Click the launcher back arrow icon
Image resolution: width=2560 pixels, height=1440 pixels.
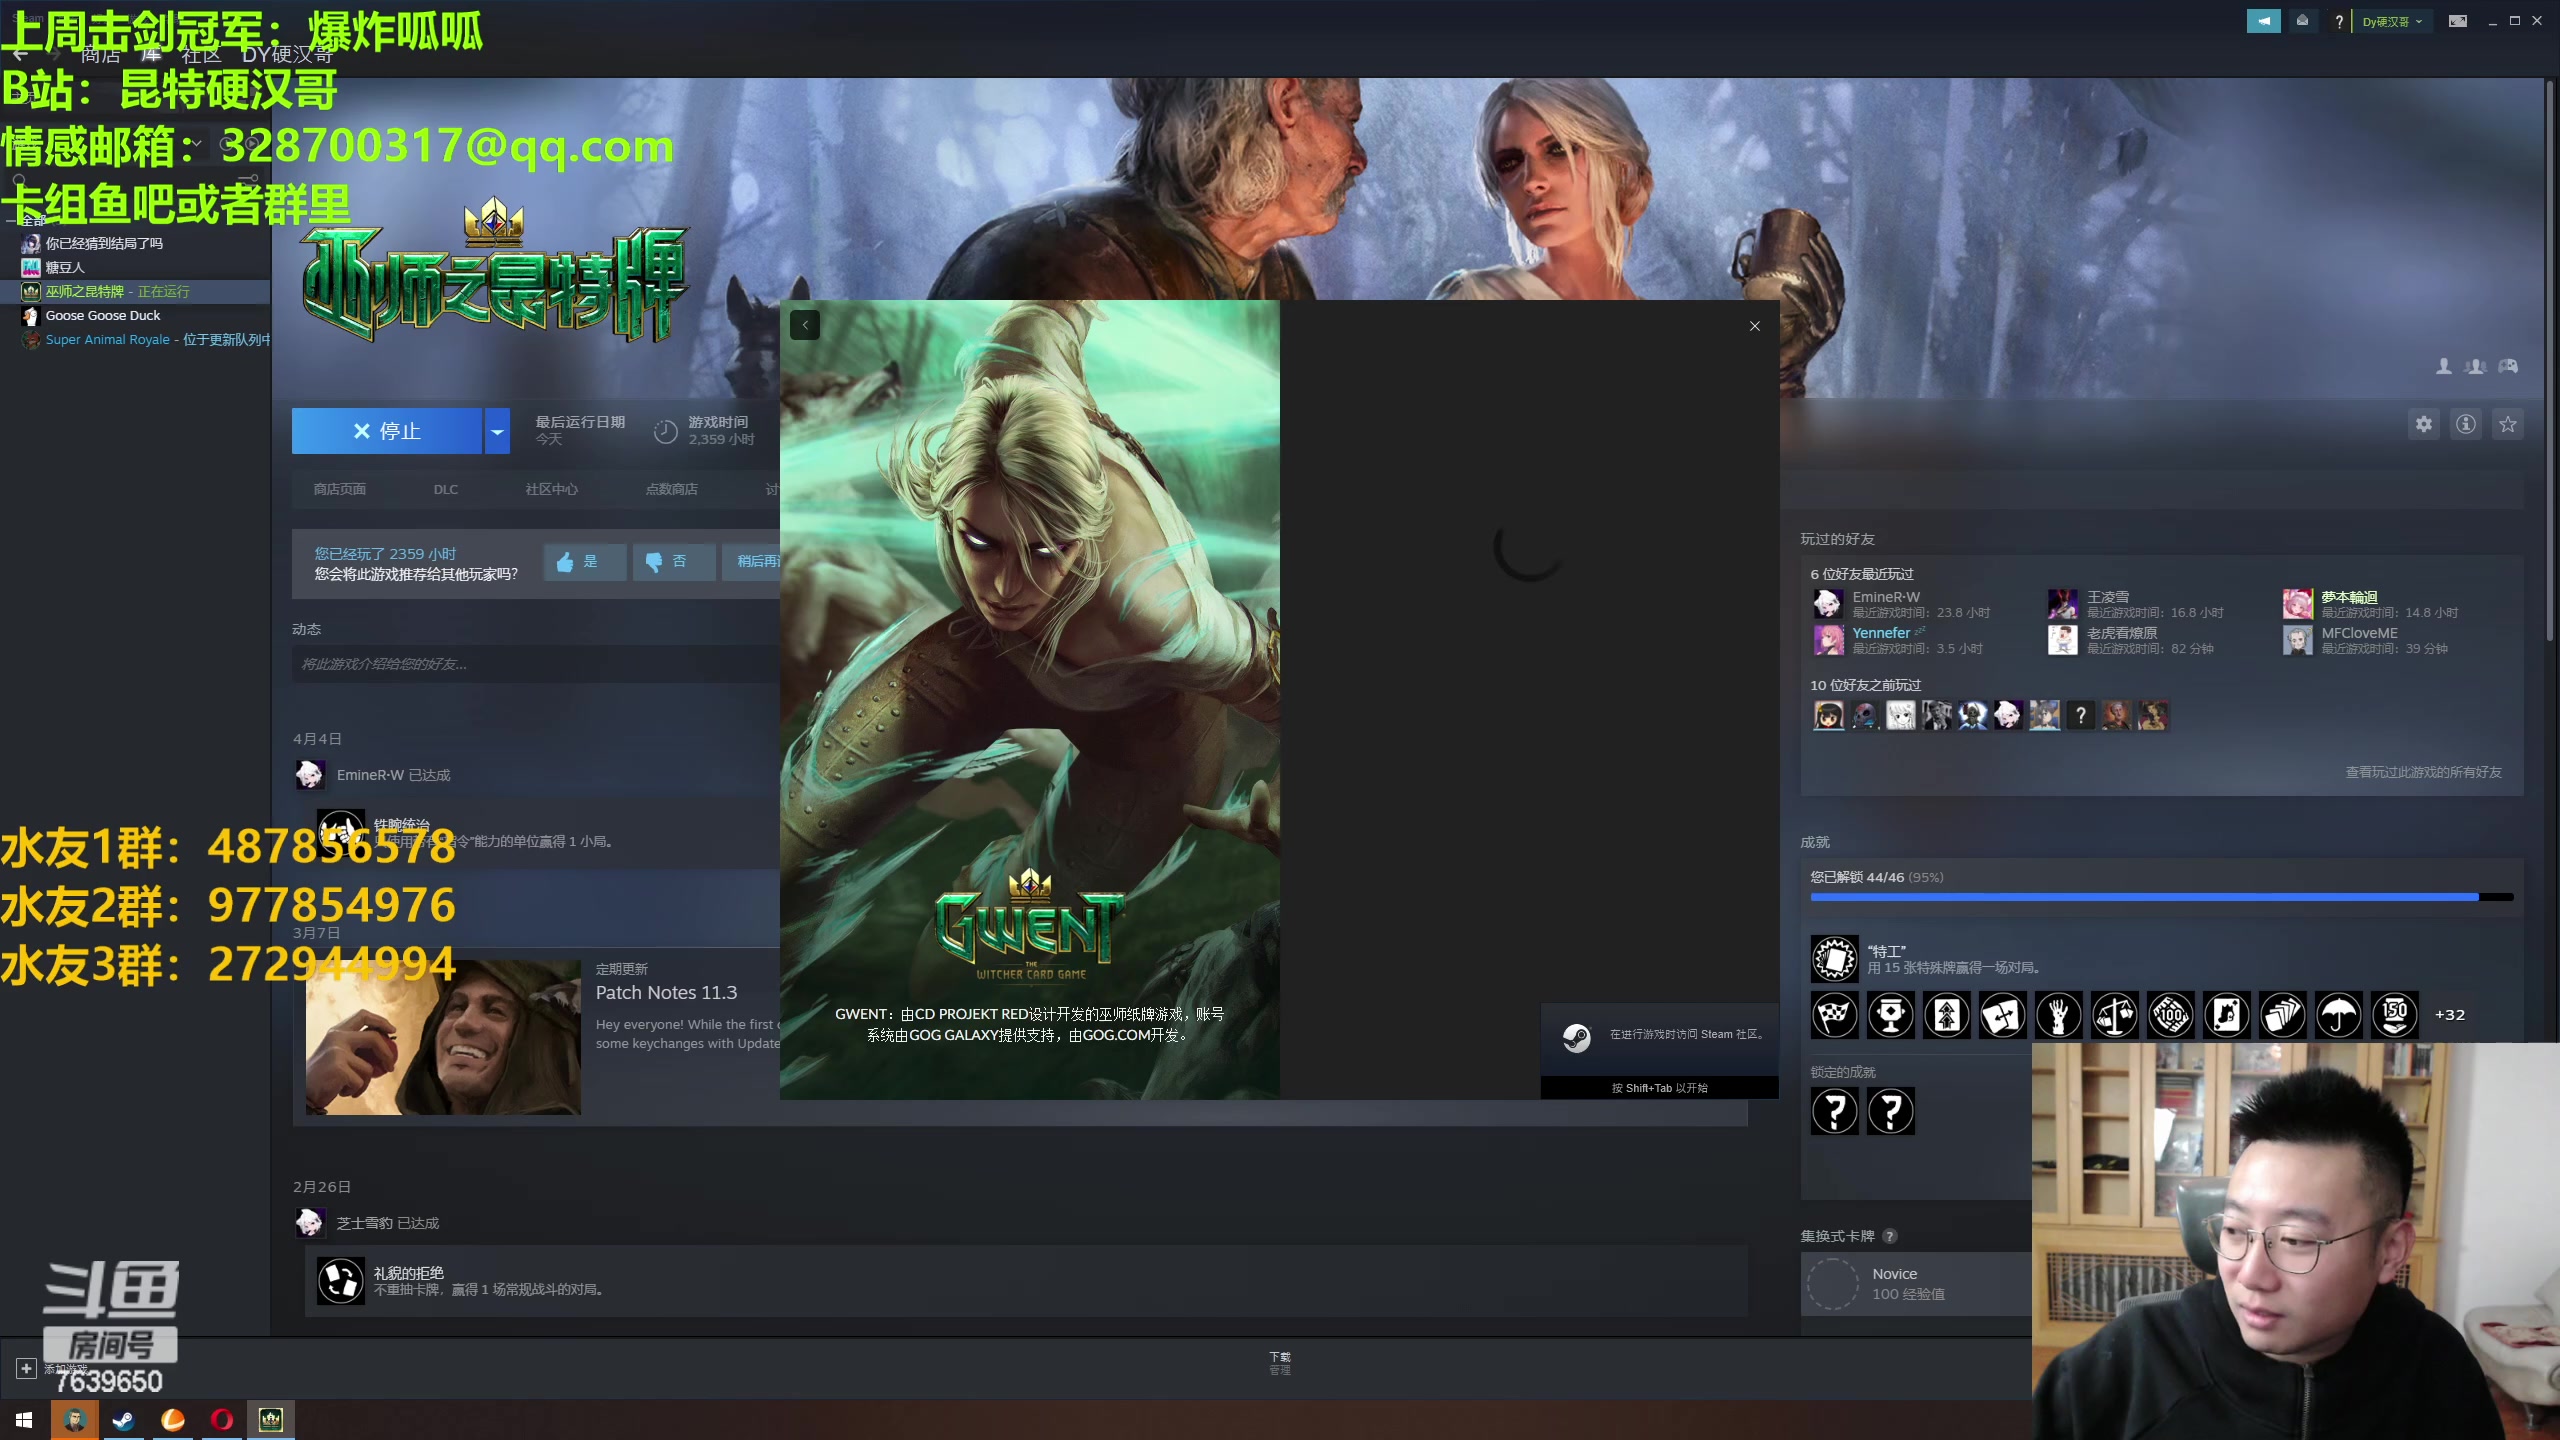coord(805,325)
